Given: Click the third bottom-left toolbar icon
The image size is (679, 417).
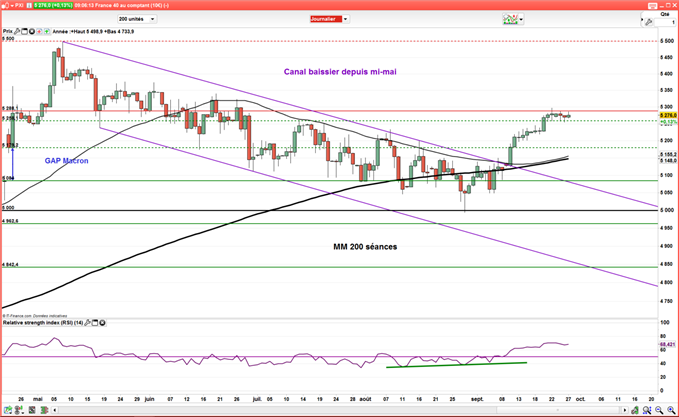Looking at the screenshot, I should [32, 410].
